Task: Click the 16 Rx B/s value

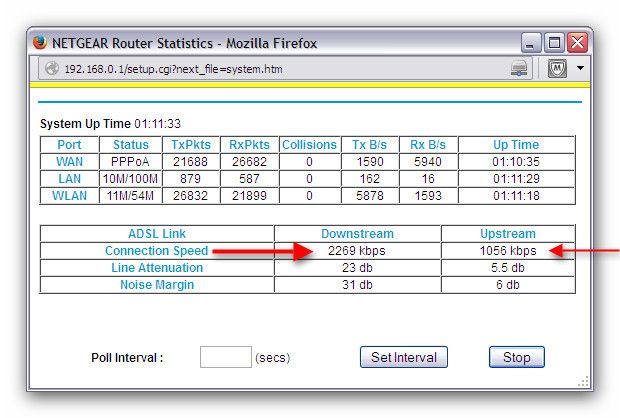Action: 428,179
